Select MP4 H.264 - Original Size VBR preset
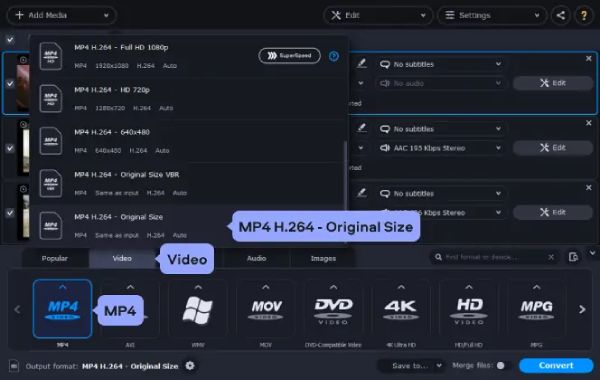This screenshot has width=600, height=380. tap(188, 184)
